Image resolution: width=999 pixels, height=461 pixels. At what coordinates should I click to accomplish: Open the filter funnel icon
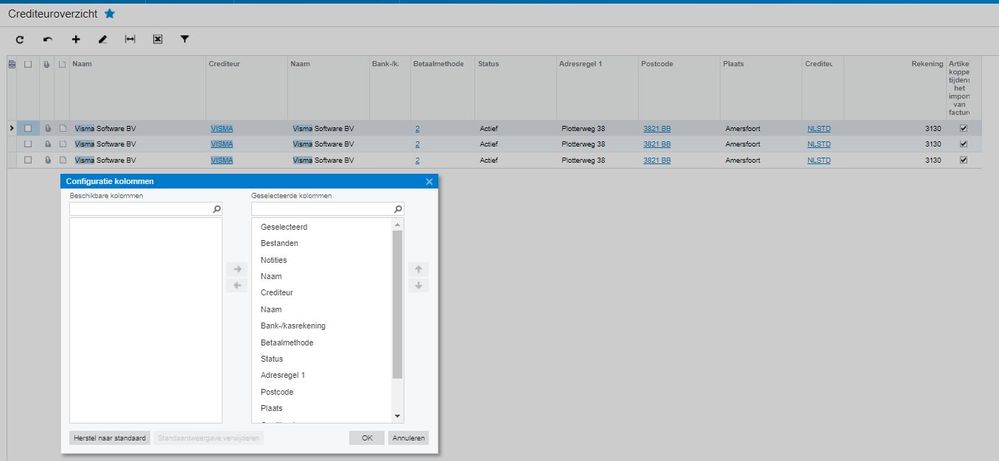coord(184,39)
